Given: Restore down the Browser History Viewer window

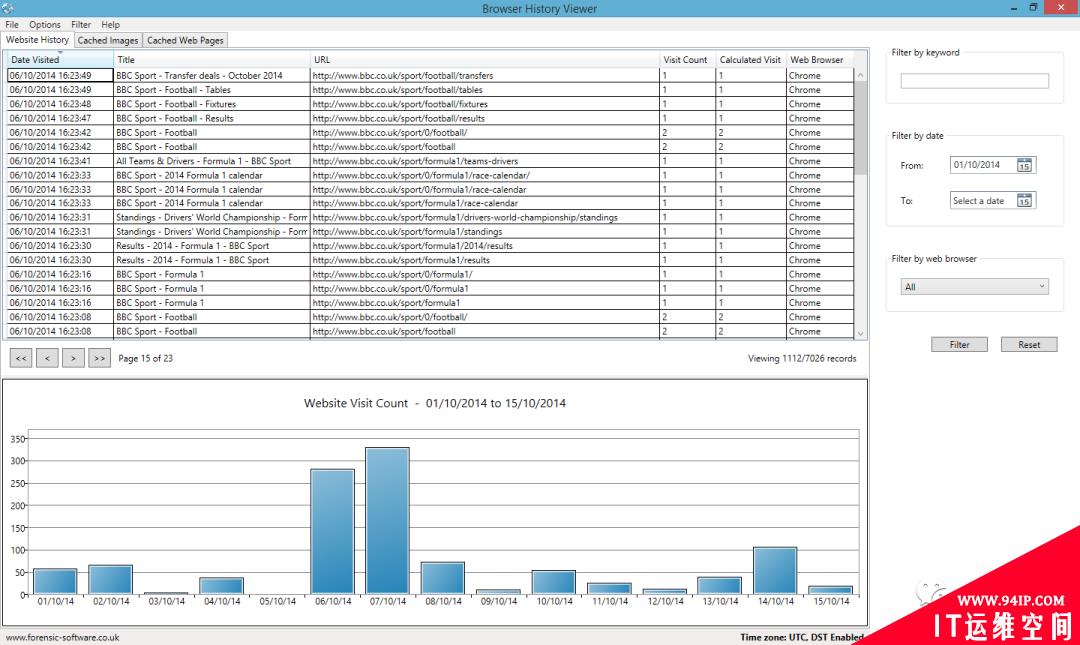Looking at the screenshot, I should click(1033, 8).
